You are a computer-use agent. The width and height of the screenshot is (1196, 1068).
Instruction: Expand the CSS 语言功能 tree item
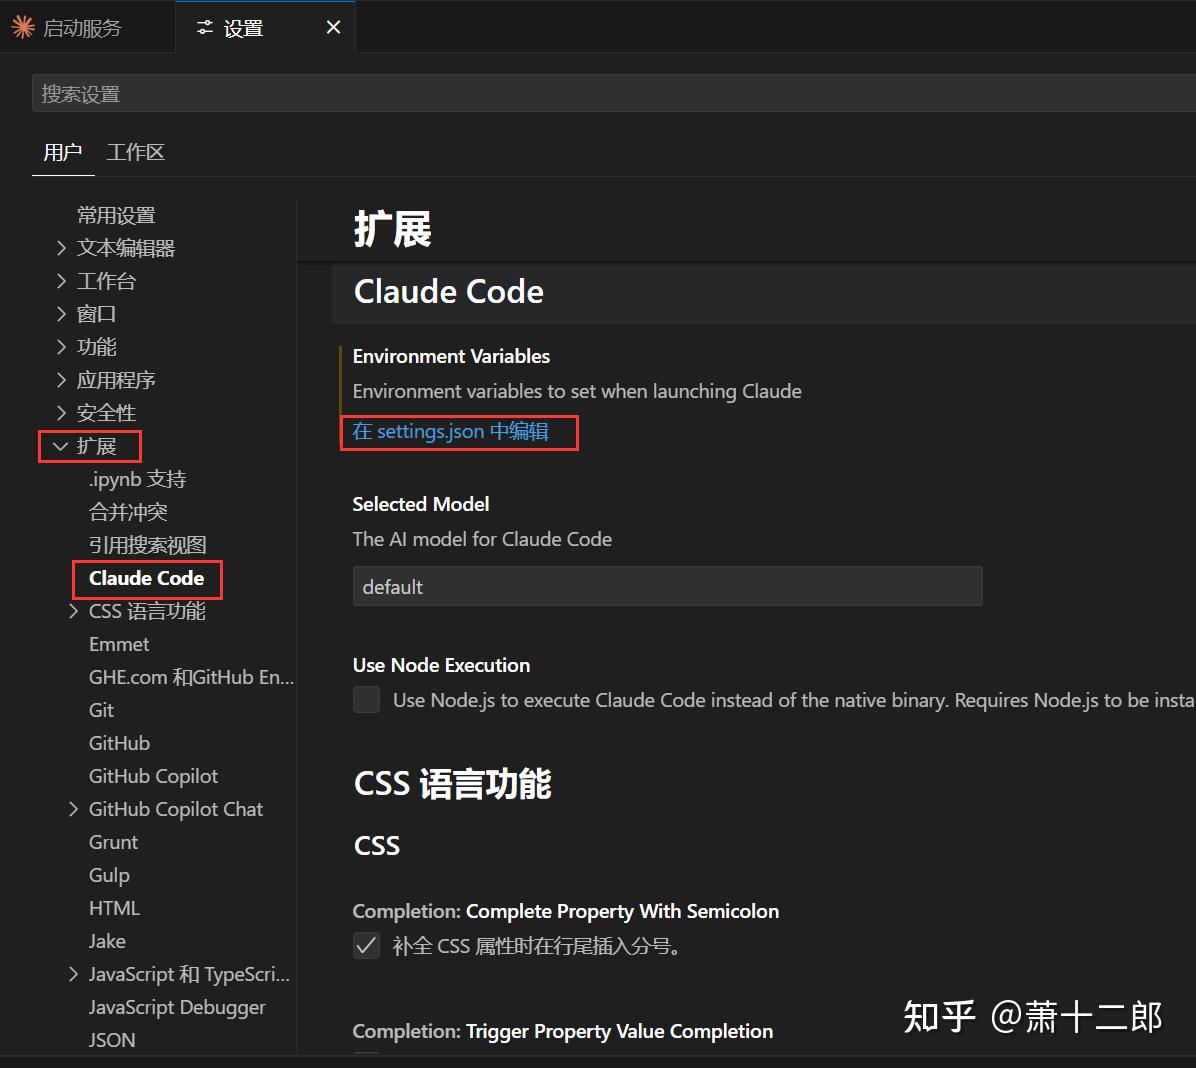tap(73, 611)
